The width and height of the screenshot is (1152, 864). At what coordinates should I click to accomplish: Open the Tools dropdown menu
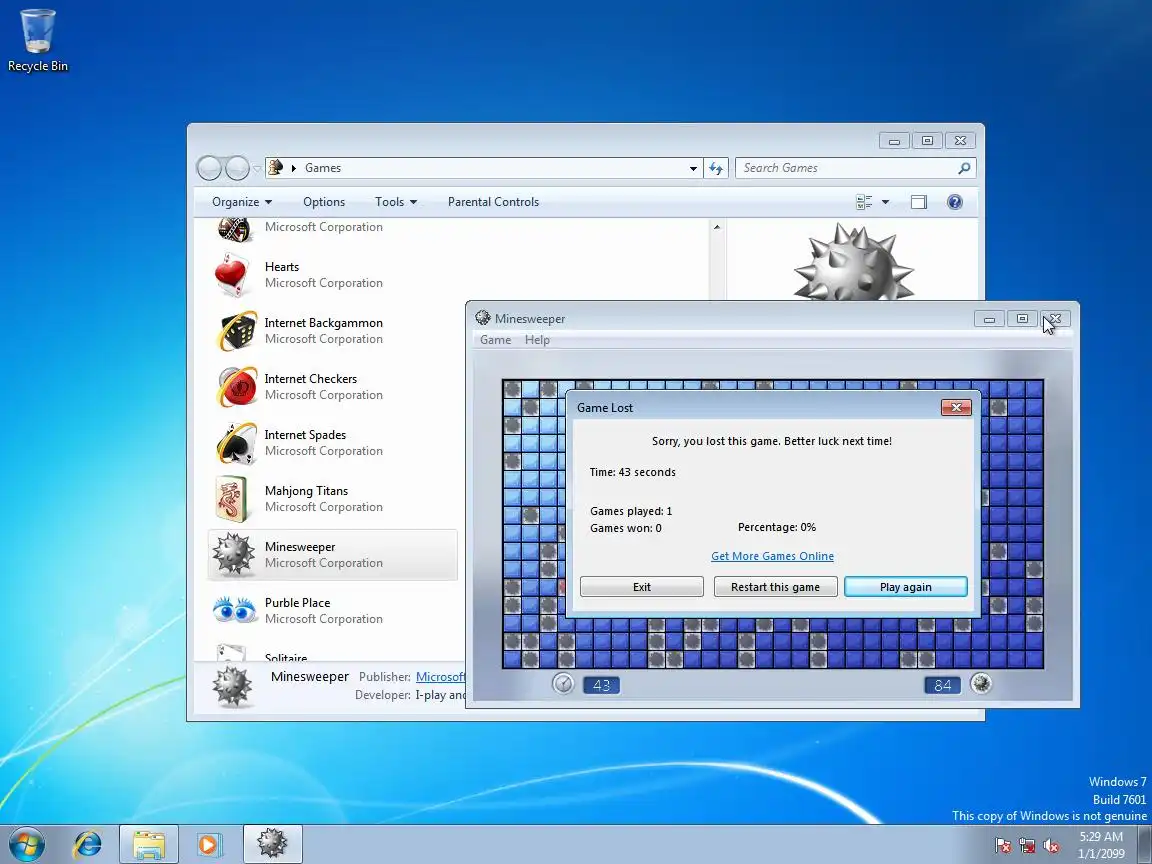tap(396, 202)
